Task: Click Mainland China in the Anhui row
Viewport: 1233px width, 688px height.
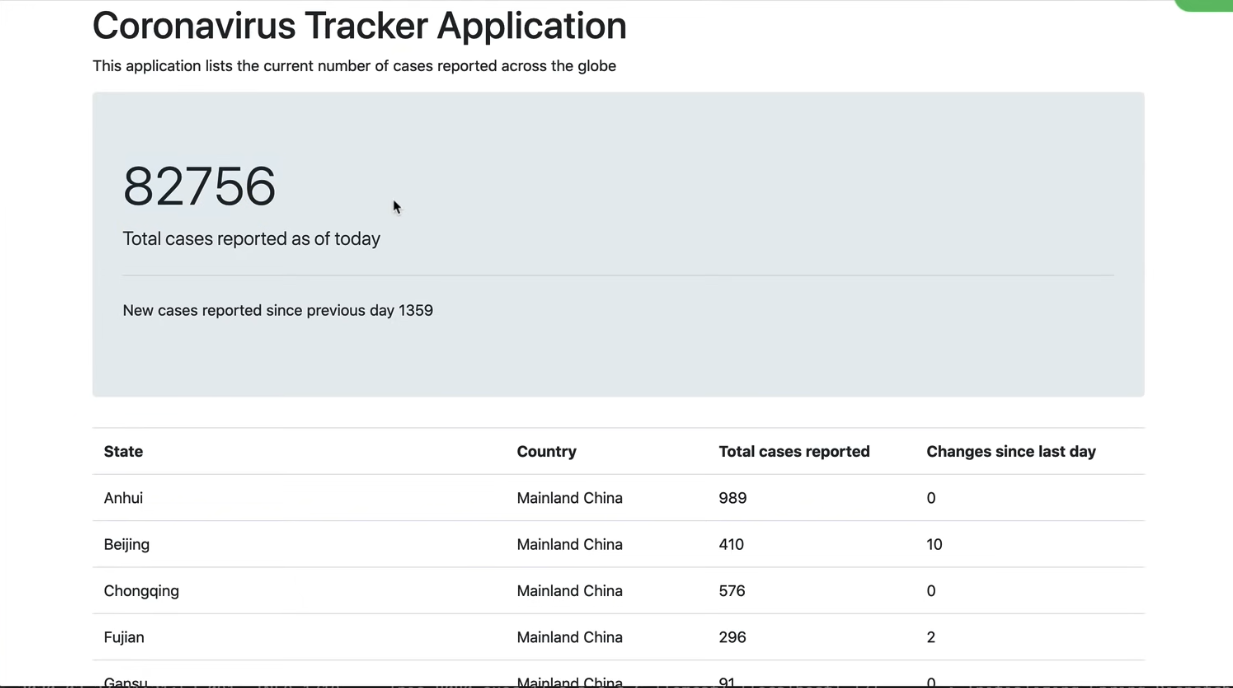Action: point(569,498)
